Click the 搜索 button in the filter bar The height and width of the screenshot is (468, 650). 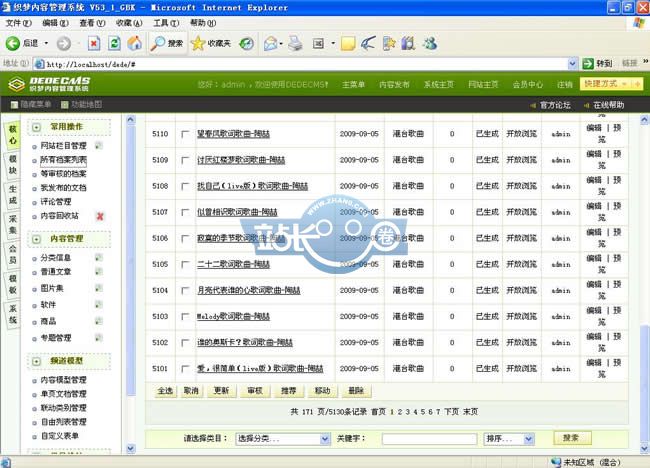pyautogui.click(x=572, y=438)
